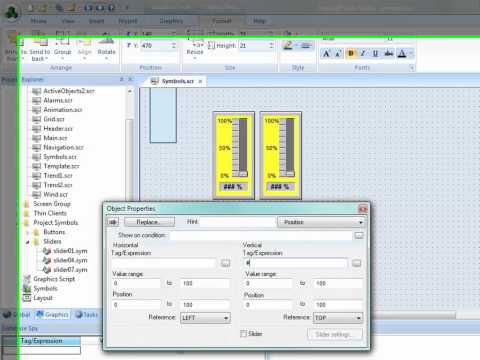Open the Fonts group dialog launcher
This screenshot has height=360, width=480.
click(412, 68)
